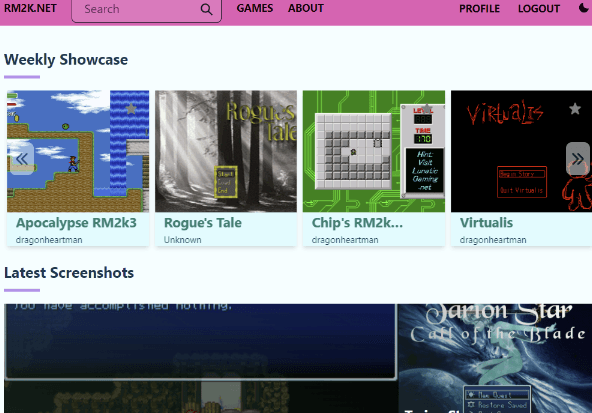Go to previous showcase slide arrow
The width and height of the screenshot is (592, 413).
(x=22, y=159)
